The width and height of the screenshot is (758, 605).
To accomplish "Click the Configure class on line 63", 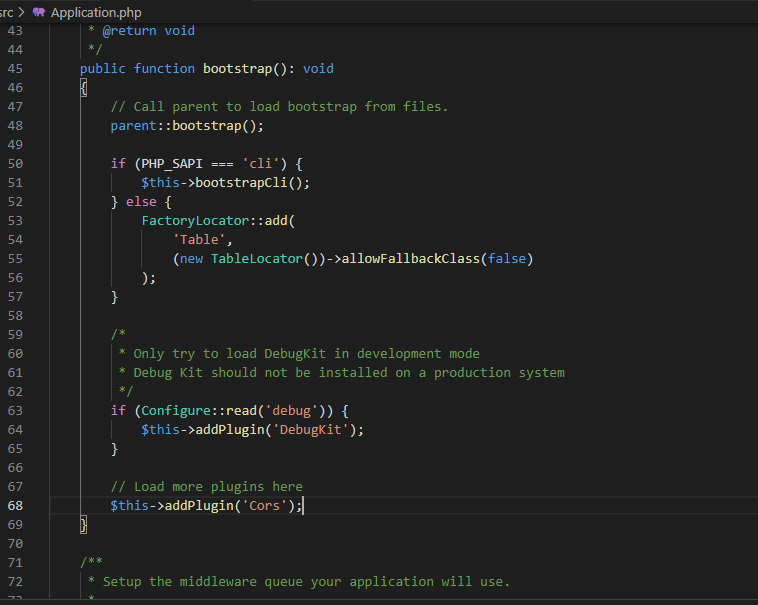I will (176, 411).
